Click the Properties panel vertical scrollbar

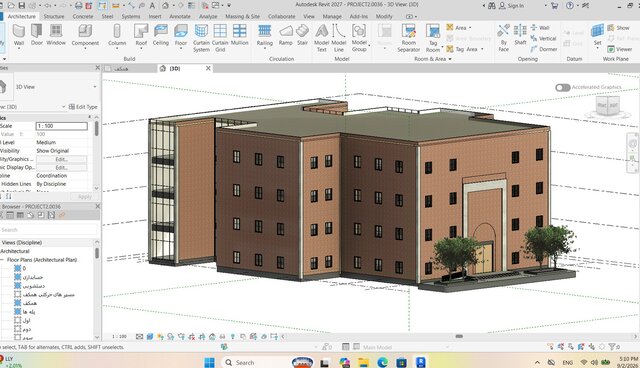(97, 128)
